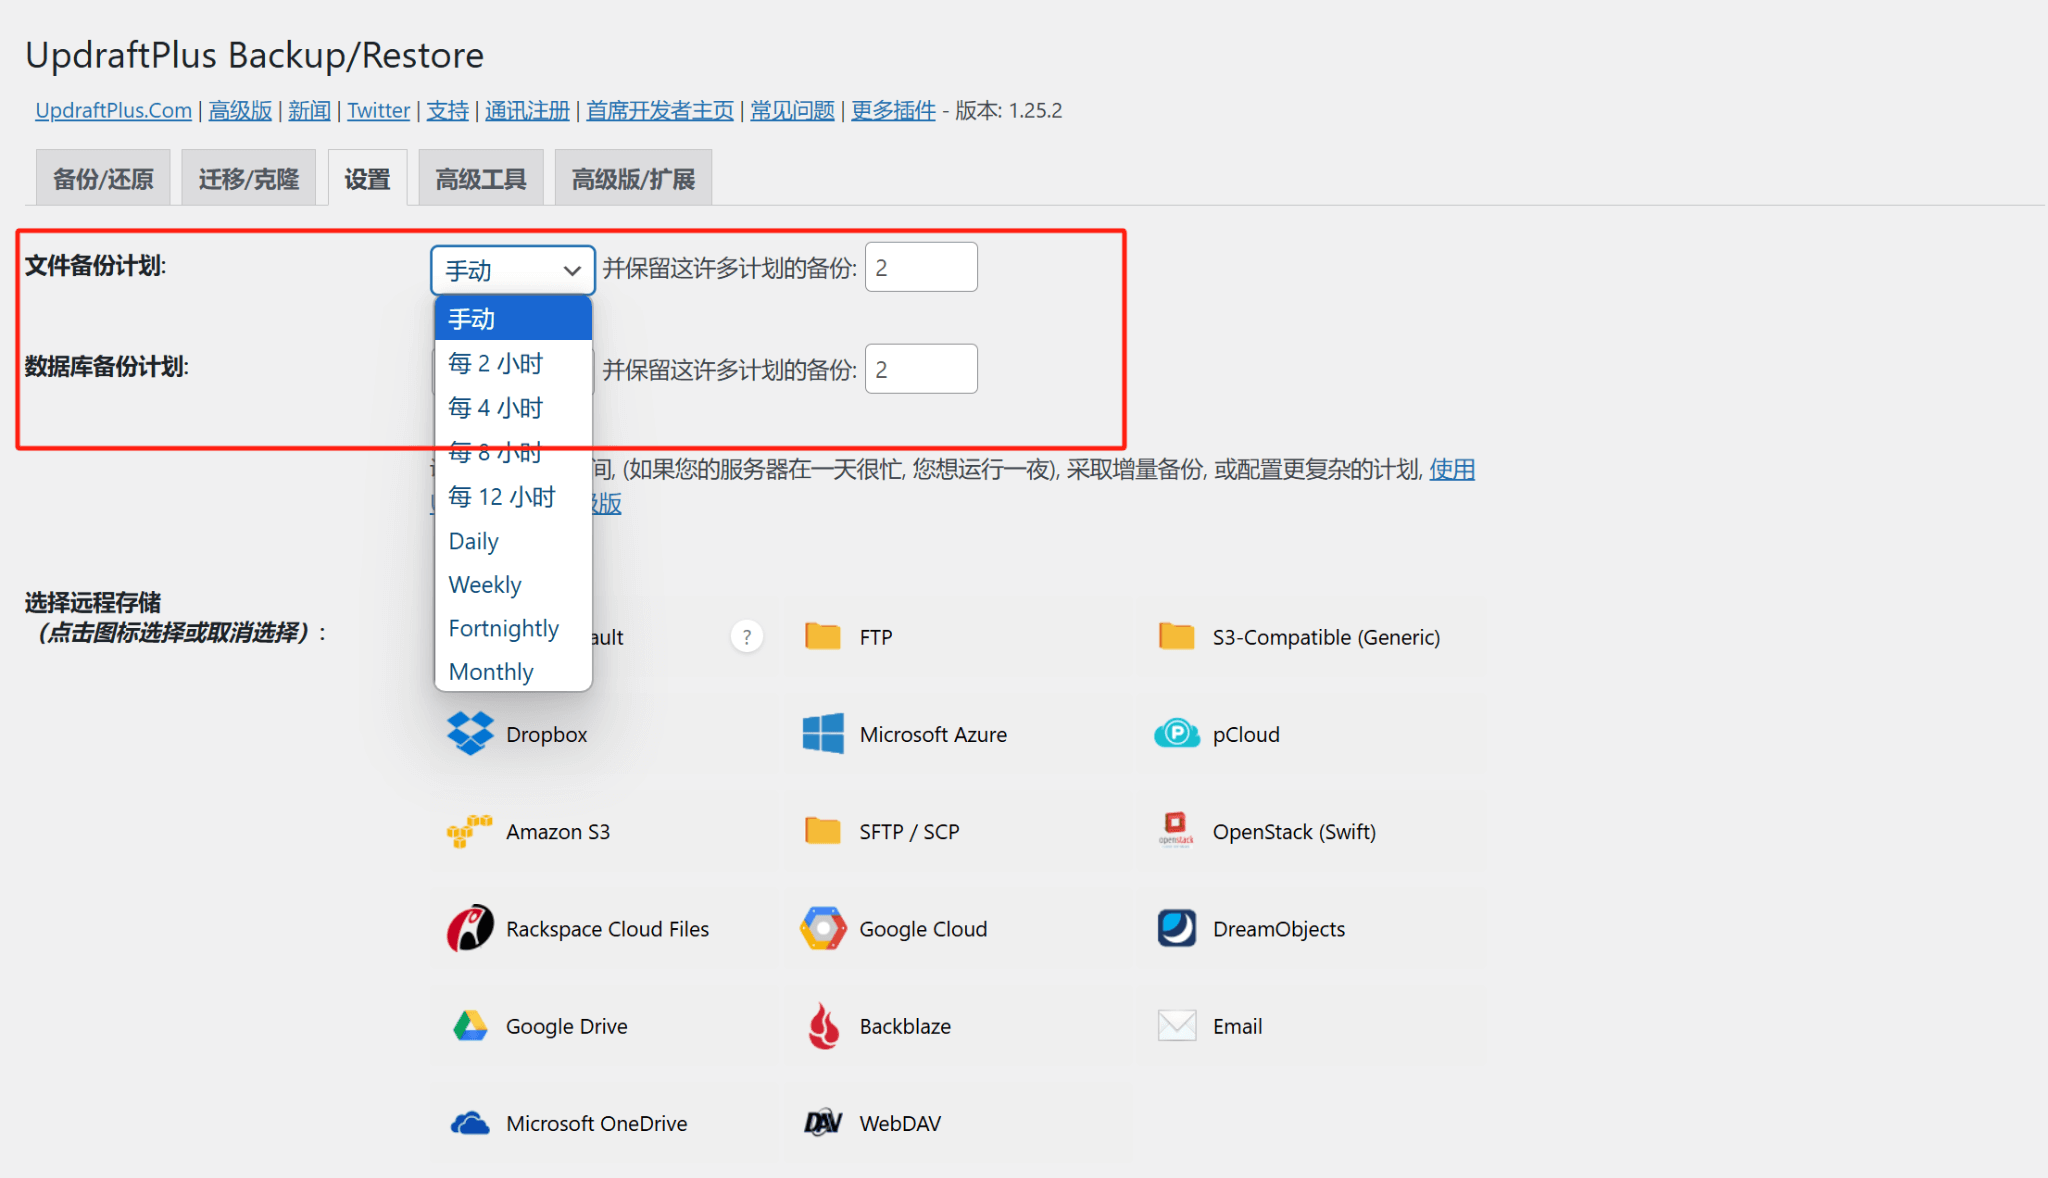Select the DreamObjects label
The image size is (2048, 1178).
pyautogui.click(x=1278, y=929)
